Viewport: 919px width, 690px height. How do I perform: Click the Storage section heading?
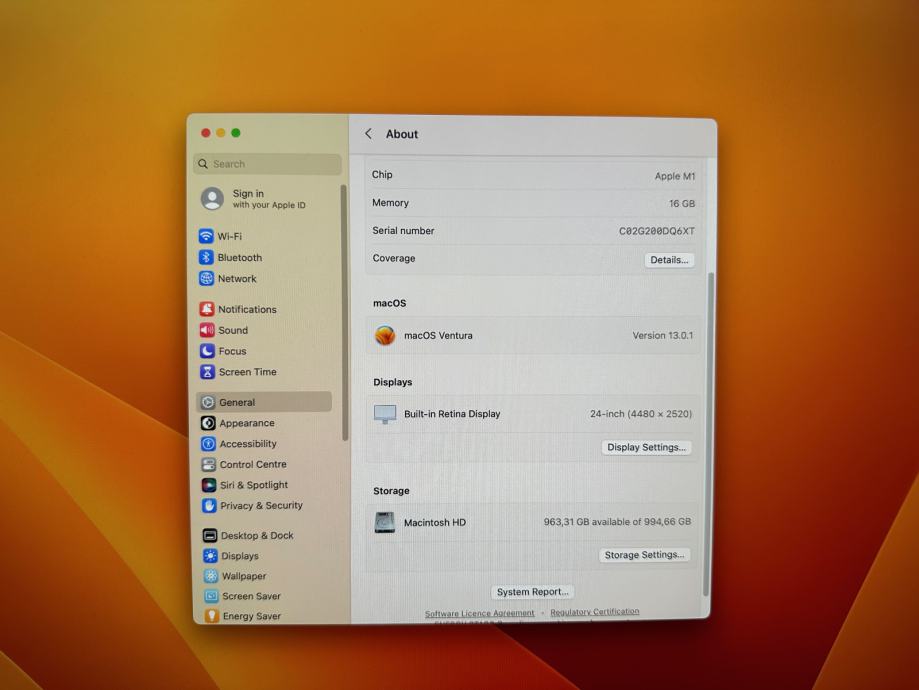(x=391, y=491)
